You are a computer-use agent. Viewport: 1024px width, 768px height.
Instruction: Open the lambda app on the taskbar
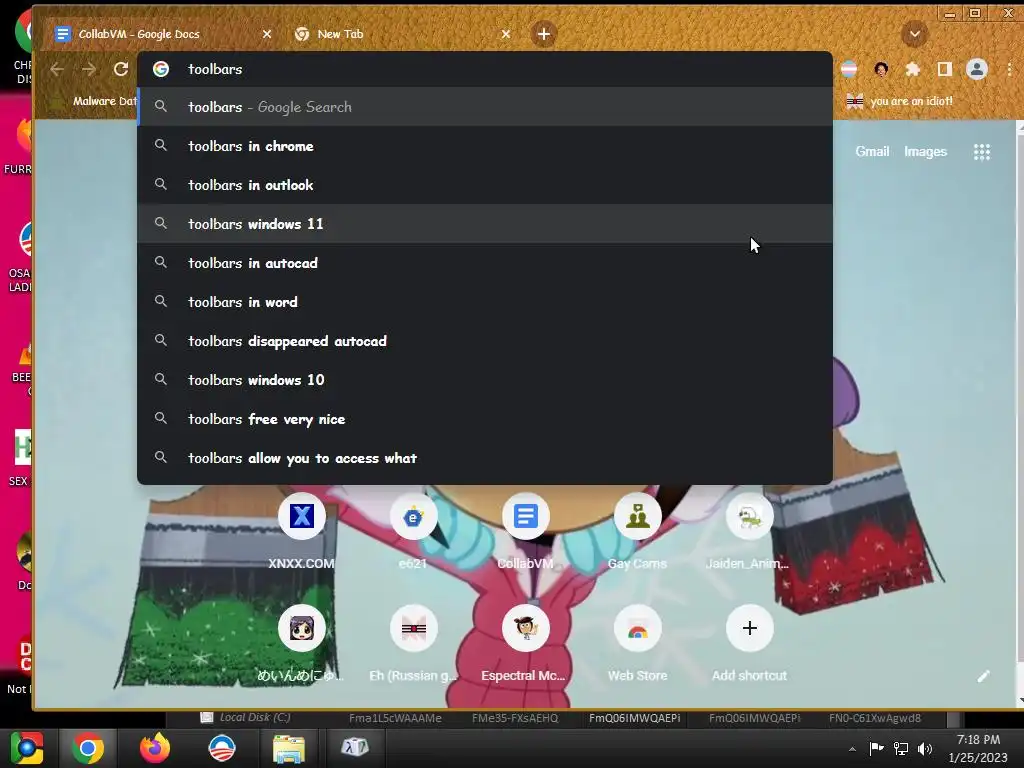(355, 747)
